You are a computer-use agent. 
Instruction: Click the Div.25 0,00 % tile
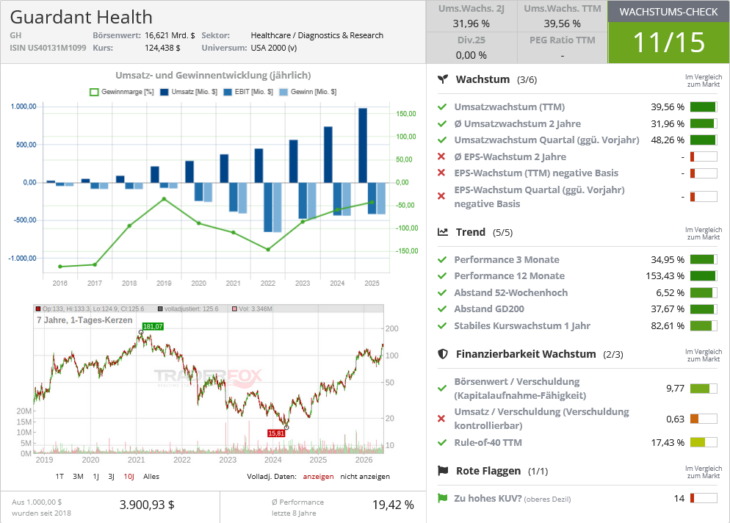(471, 48)
